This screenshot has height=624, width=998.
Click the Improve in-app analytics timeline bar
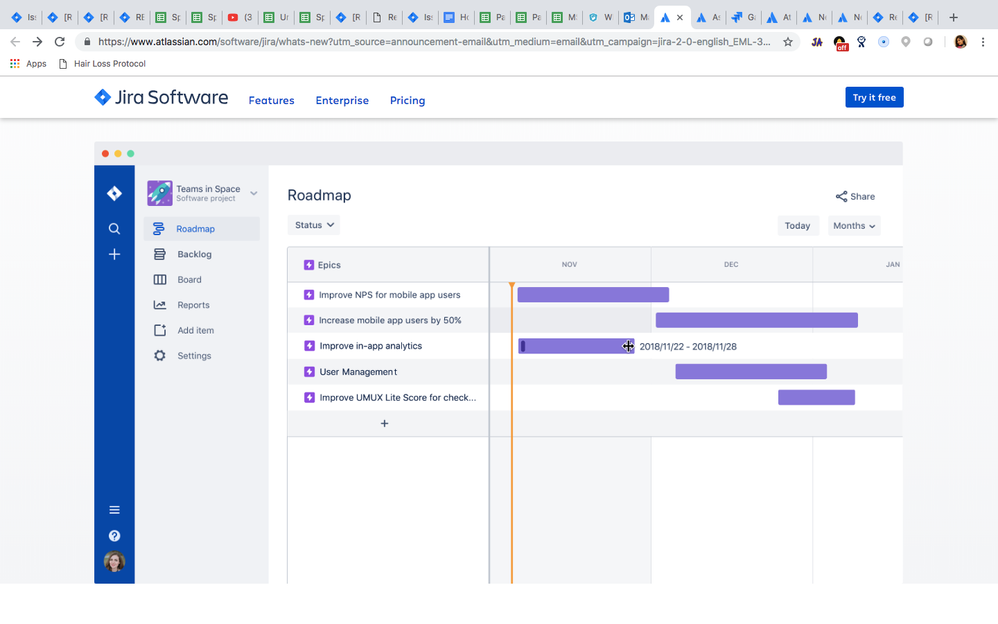pyautogui.click(x=576, y=346)
